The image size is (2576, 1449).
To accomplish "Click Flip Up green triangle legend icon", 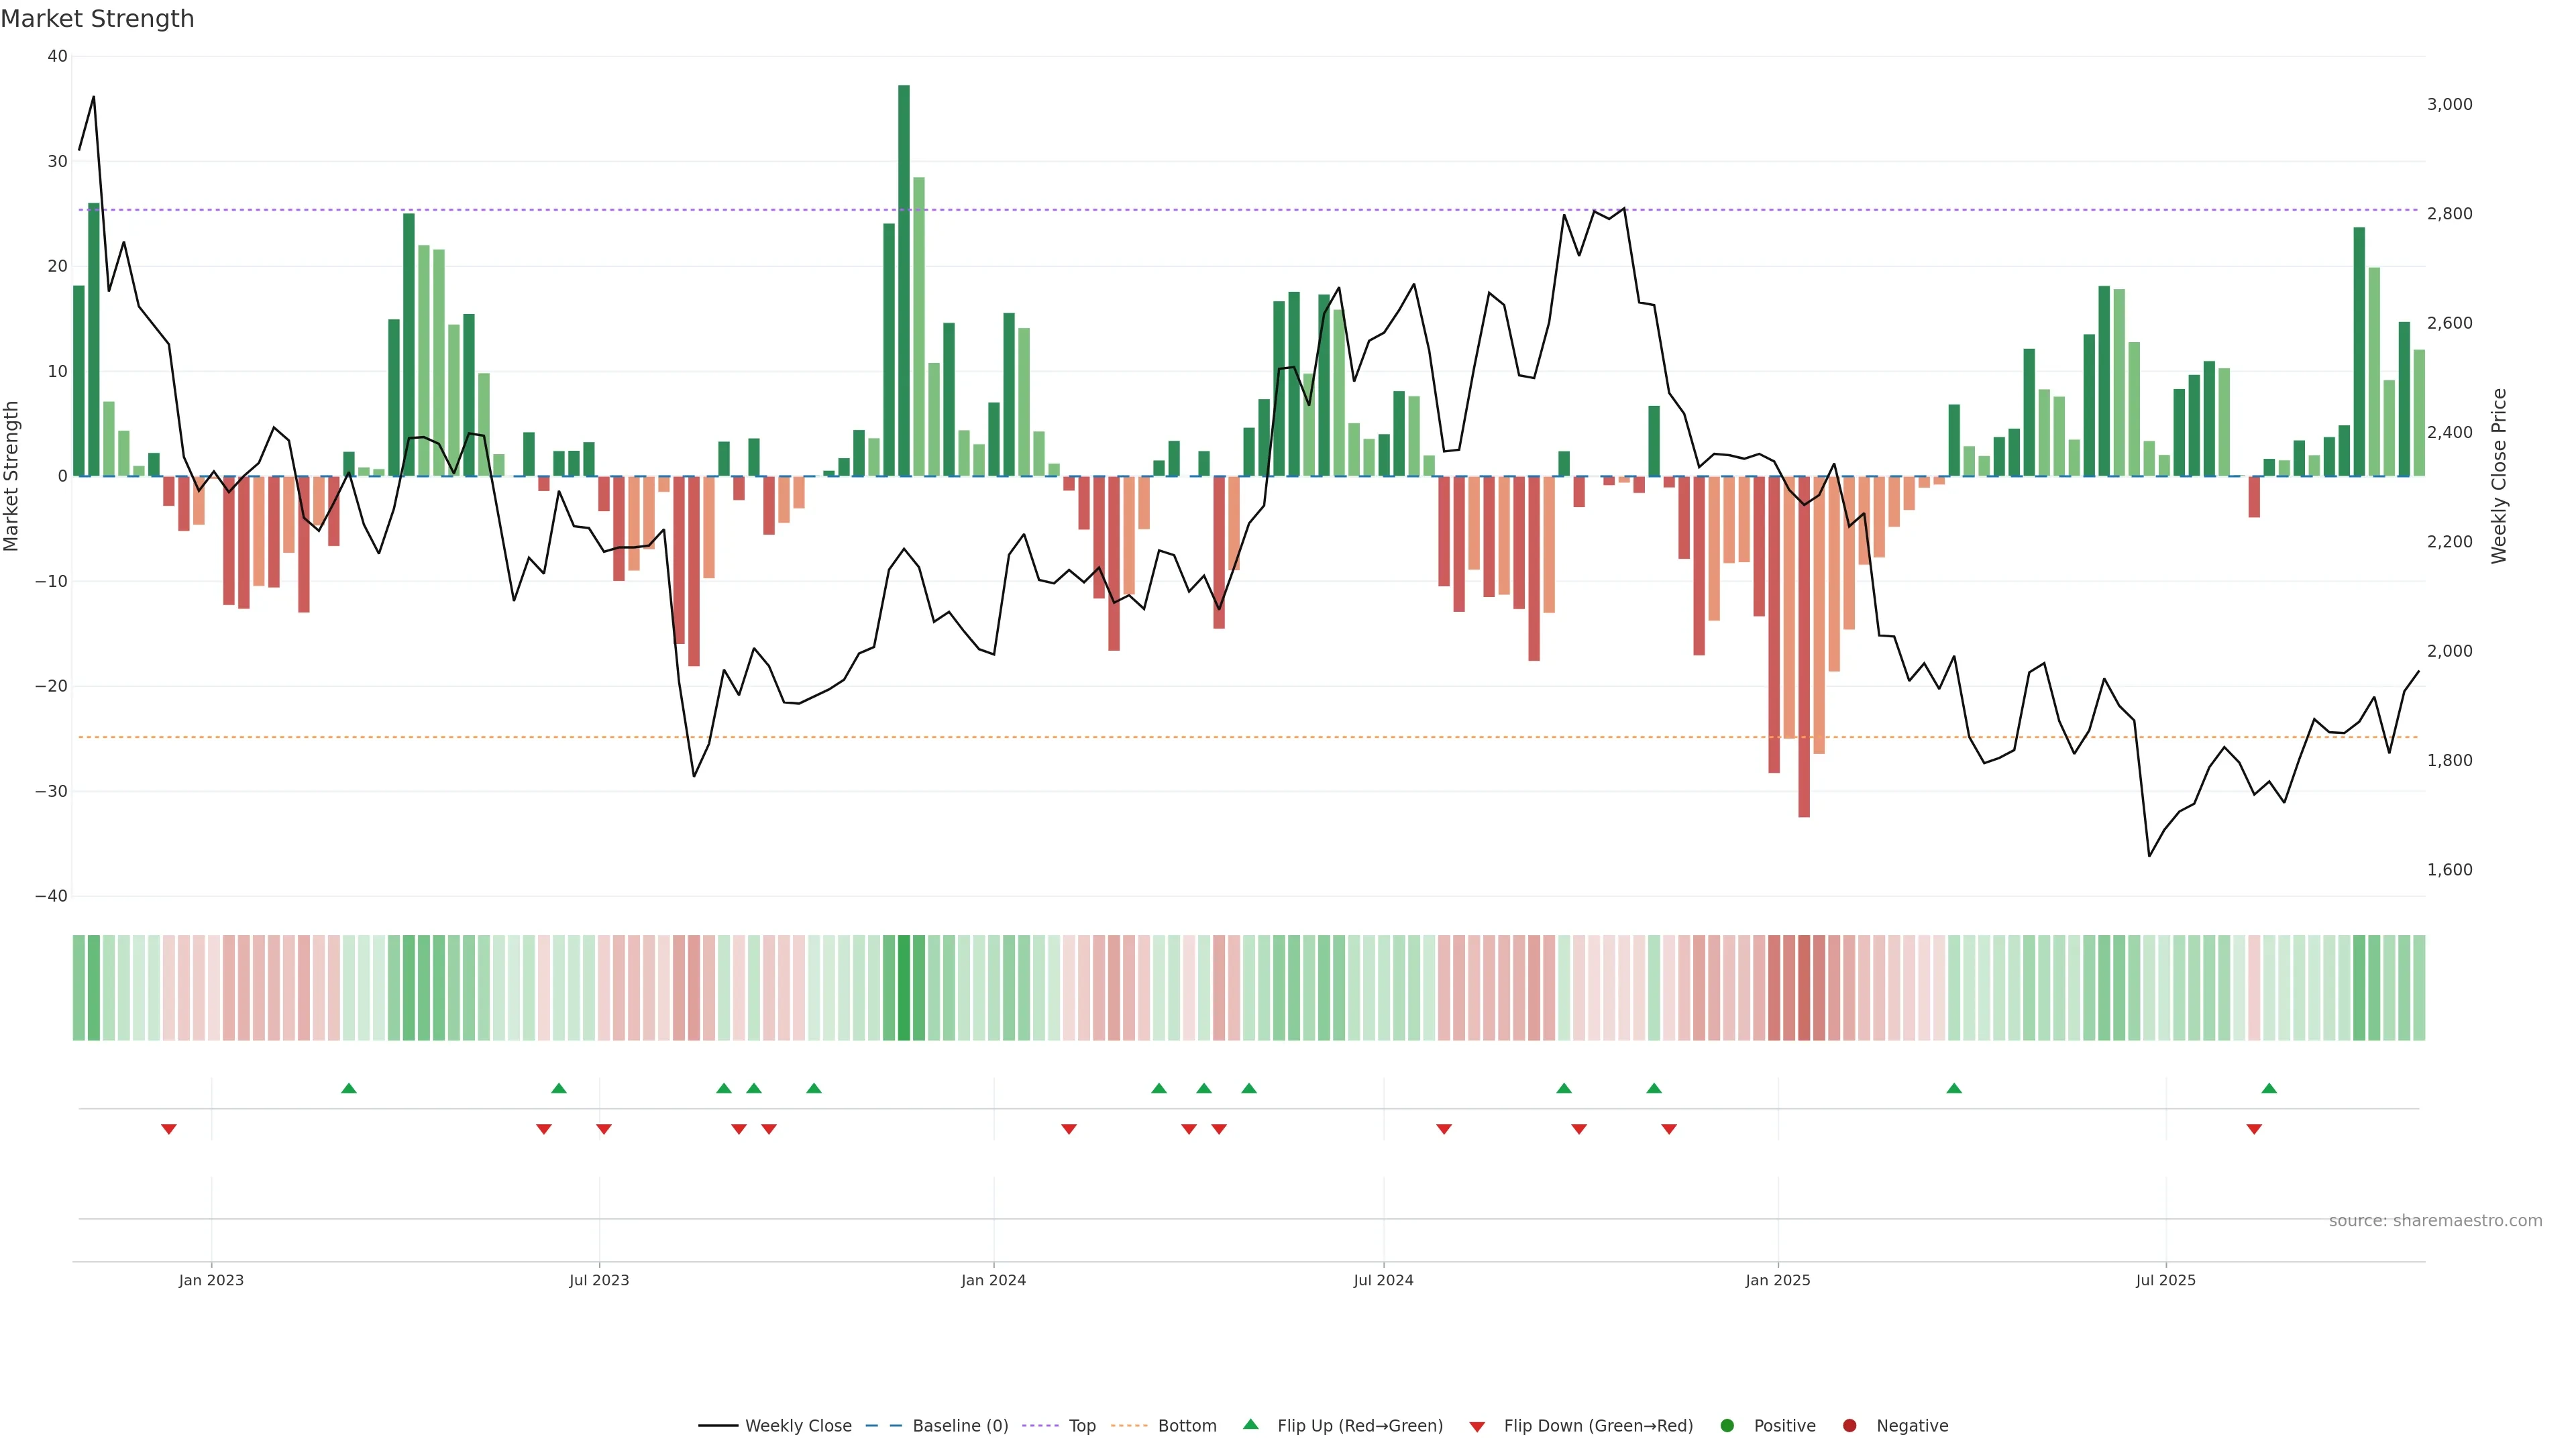I will tap(1250, 1425).
